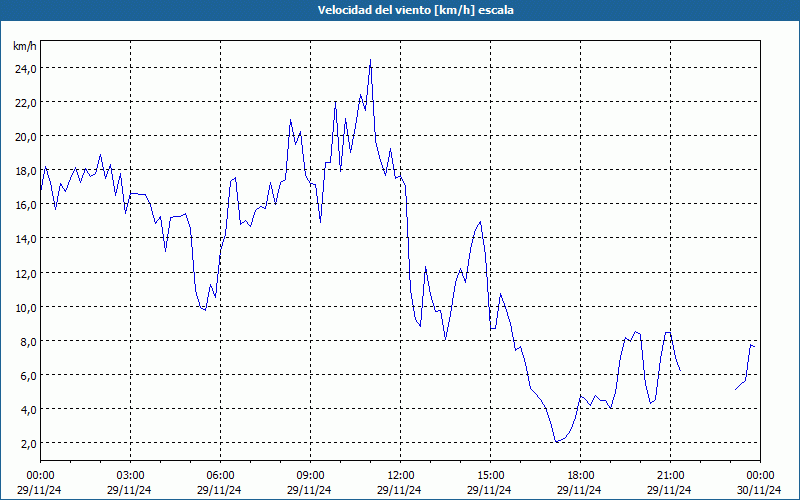Select the 21:00 time axis label

pyautogui.click(x=670, y=475)
